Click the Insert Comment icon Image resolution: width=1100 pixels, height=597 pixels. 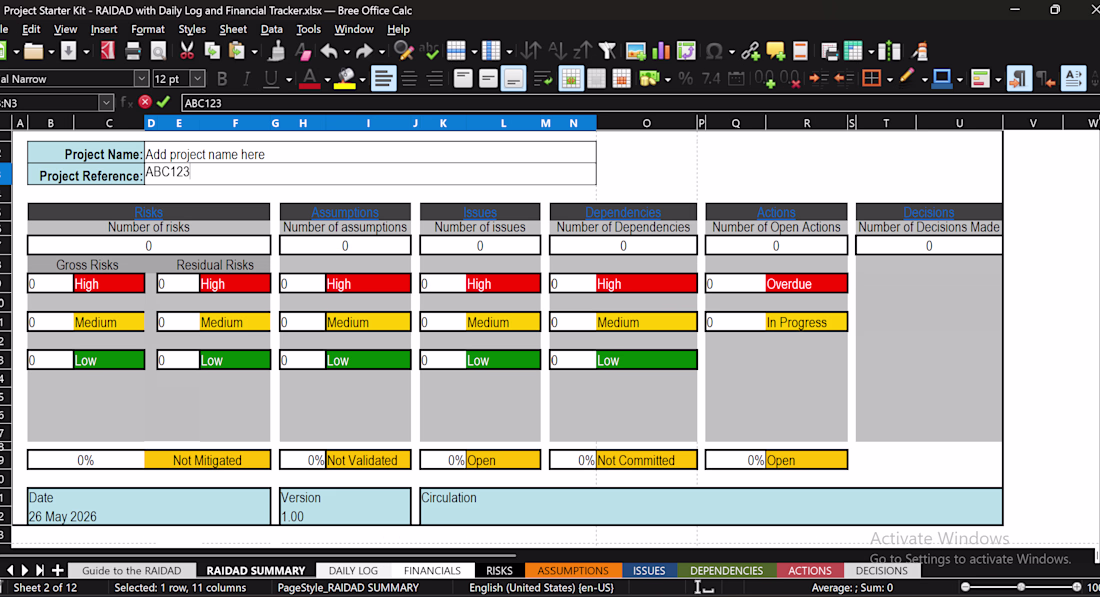[x=775, y=51]
